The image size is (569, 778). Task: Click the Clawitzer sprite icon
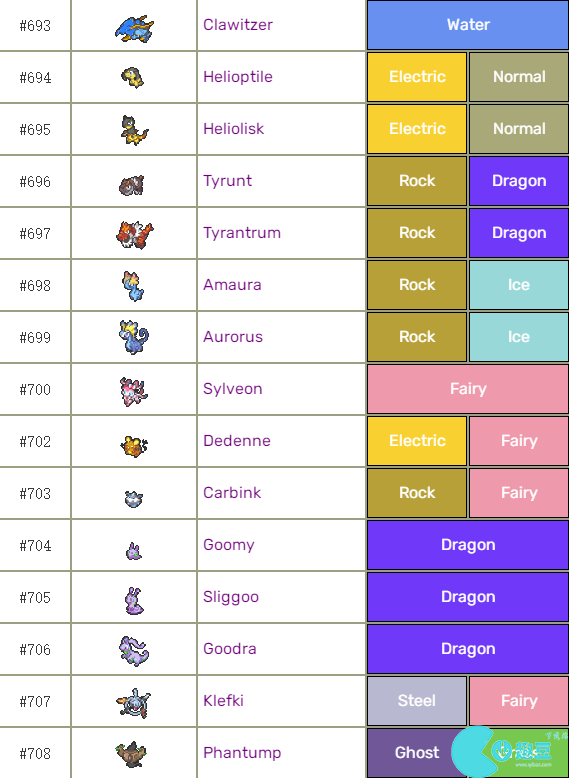pyautogui.click(x=134, y=28)
